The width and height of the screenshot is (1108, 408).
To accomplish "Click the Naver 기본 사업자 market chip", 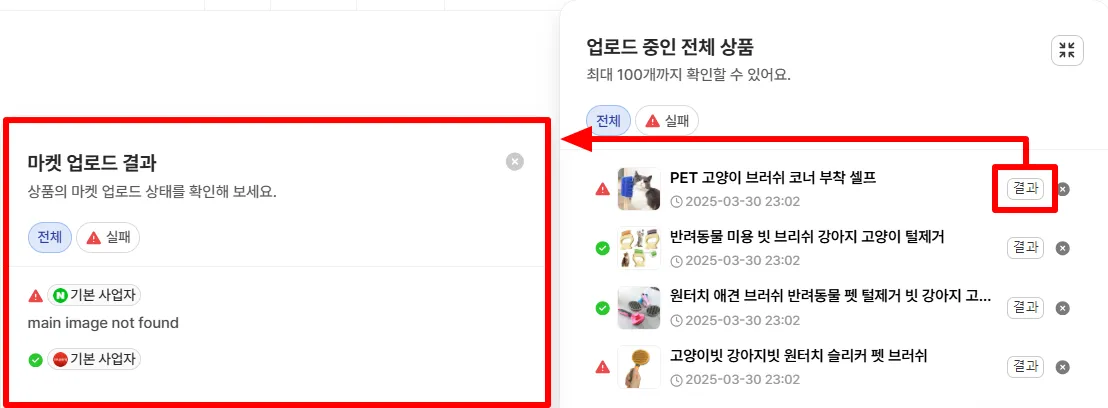I will point(94,296).
